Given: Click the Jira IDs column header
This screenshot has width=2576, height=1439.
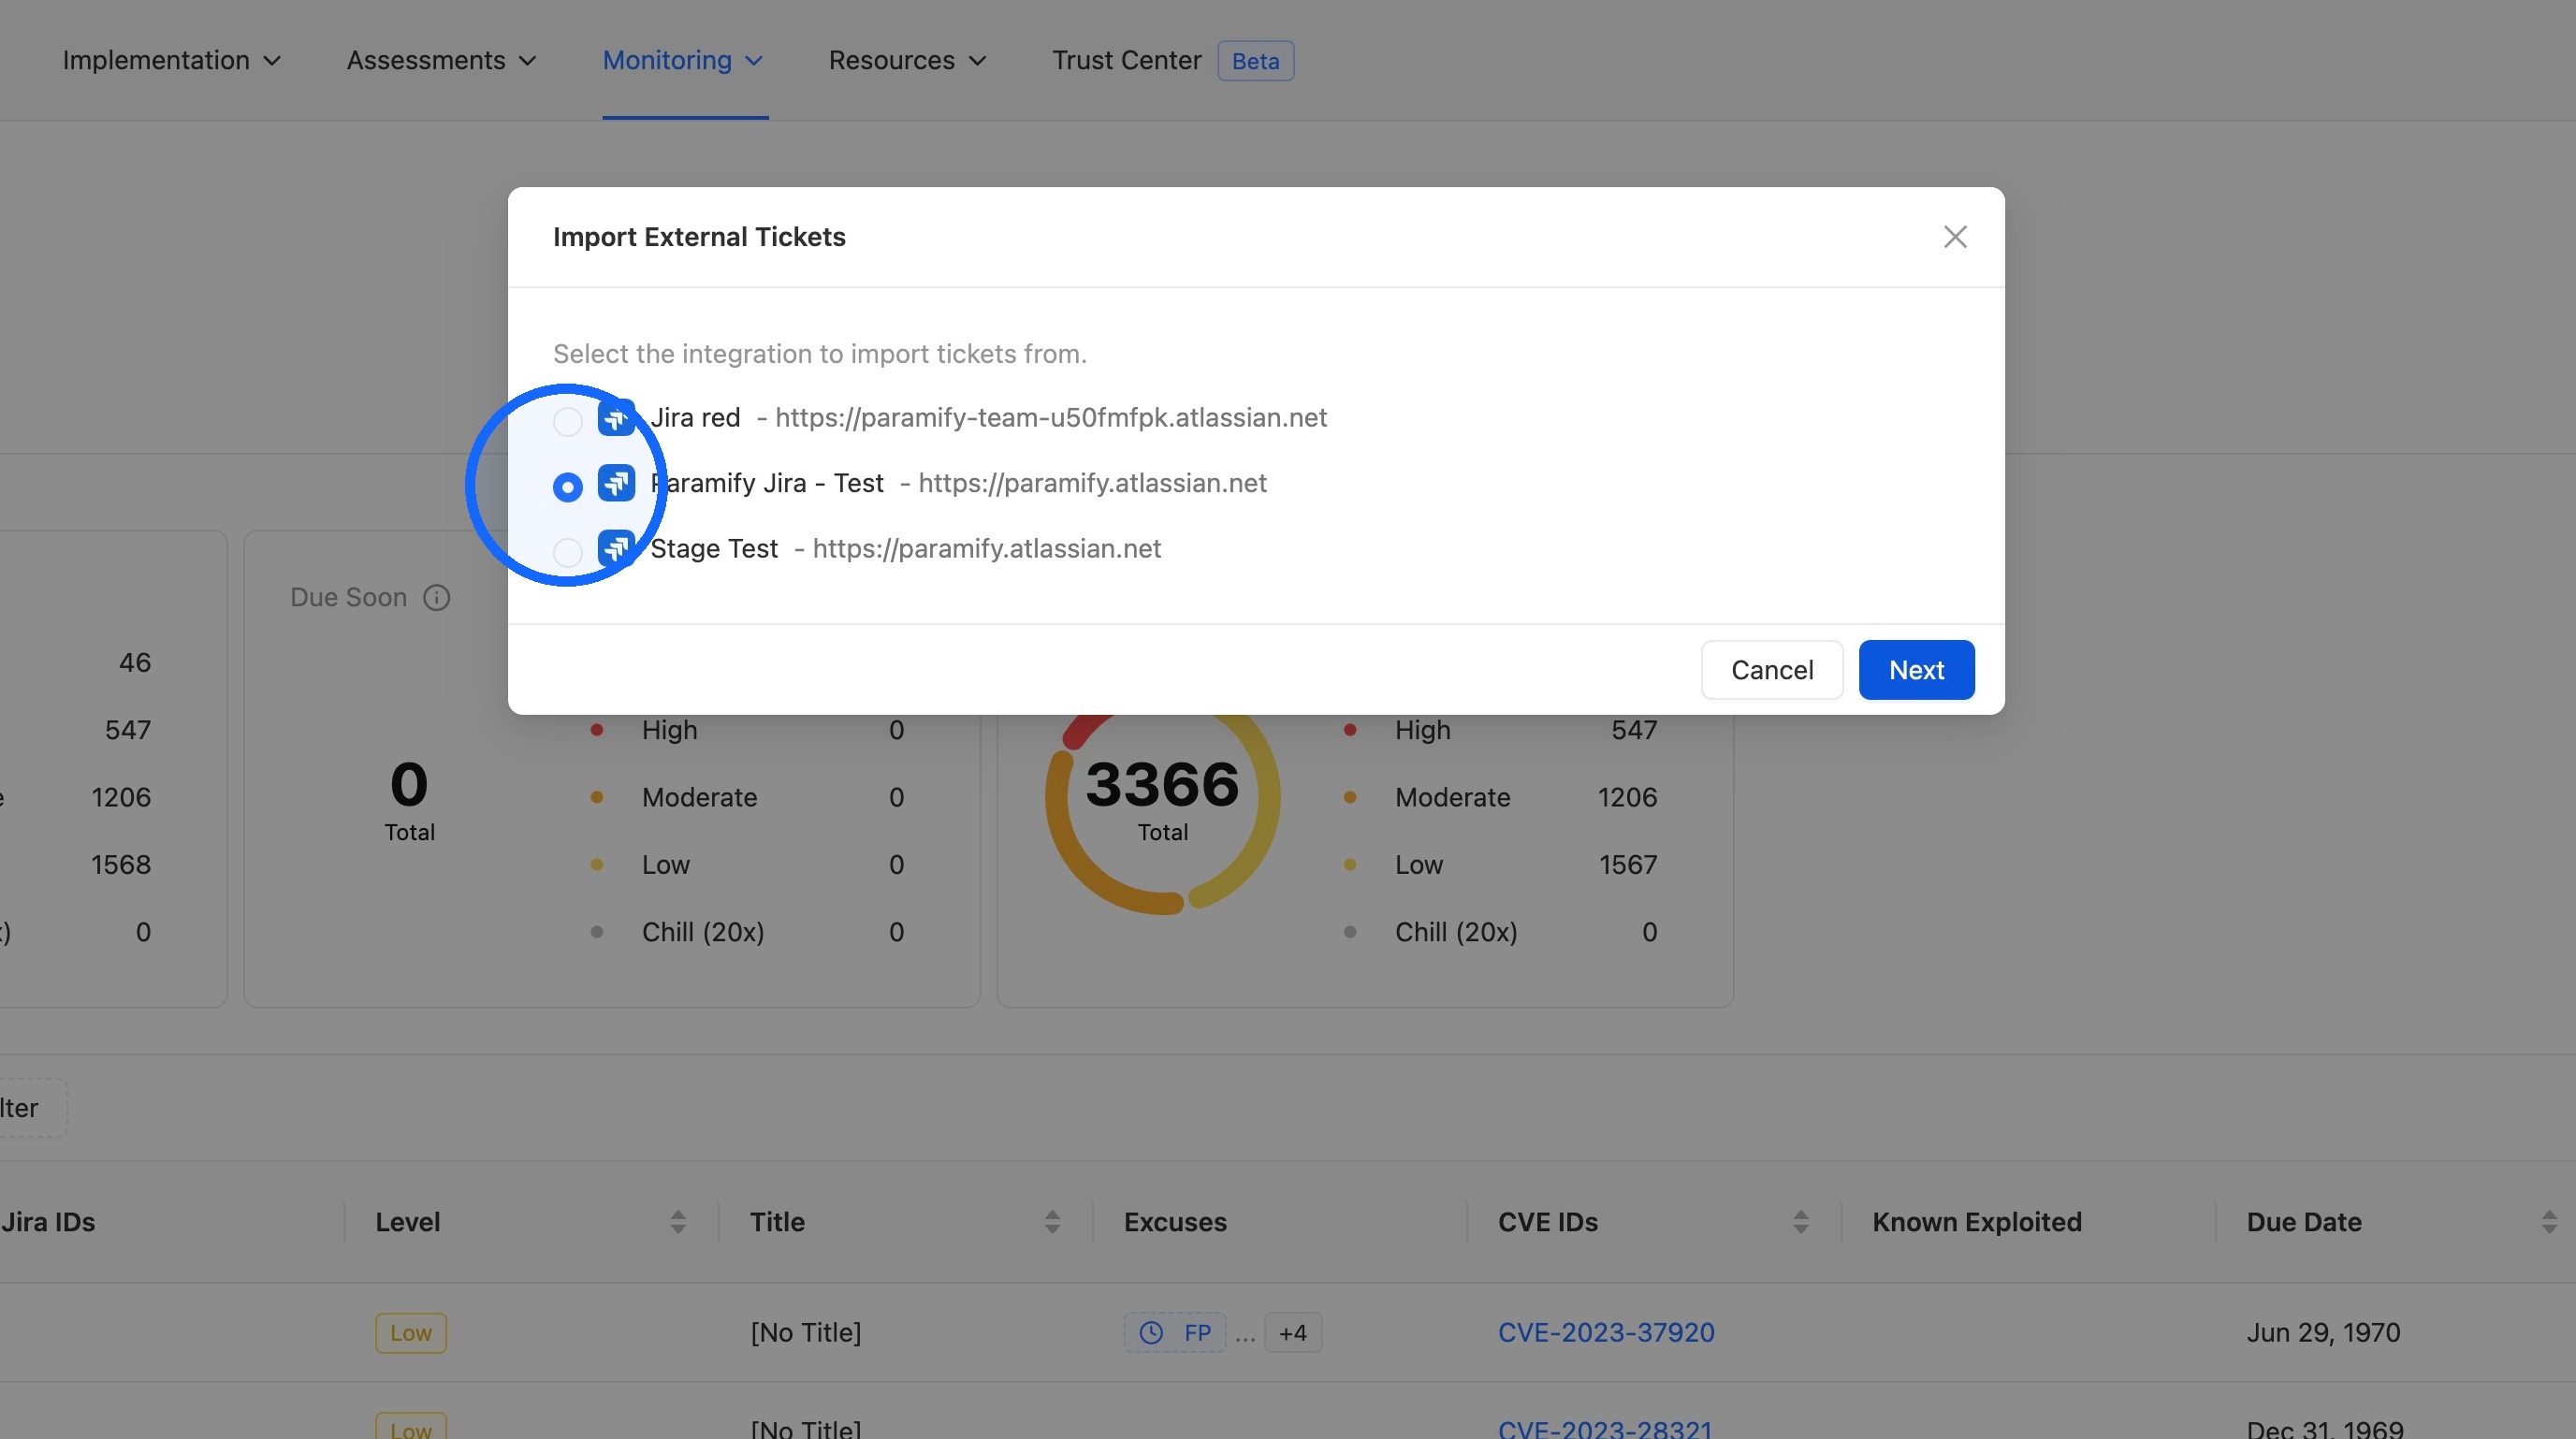Looking at the screenshot, I should tap(48, 1222).
